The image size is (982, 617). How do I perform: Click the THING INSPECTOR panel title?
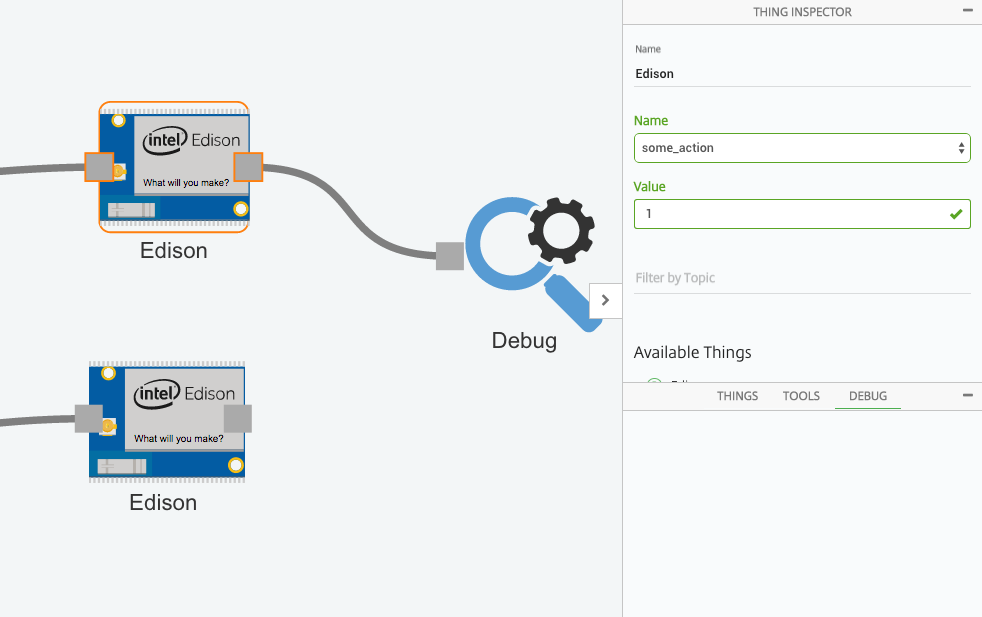click(802, 12)
